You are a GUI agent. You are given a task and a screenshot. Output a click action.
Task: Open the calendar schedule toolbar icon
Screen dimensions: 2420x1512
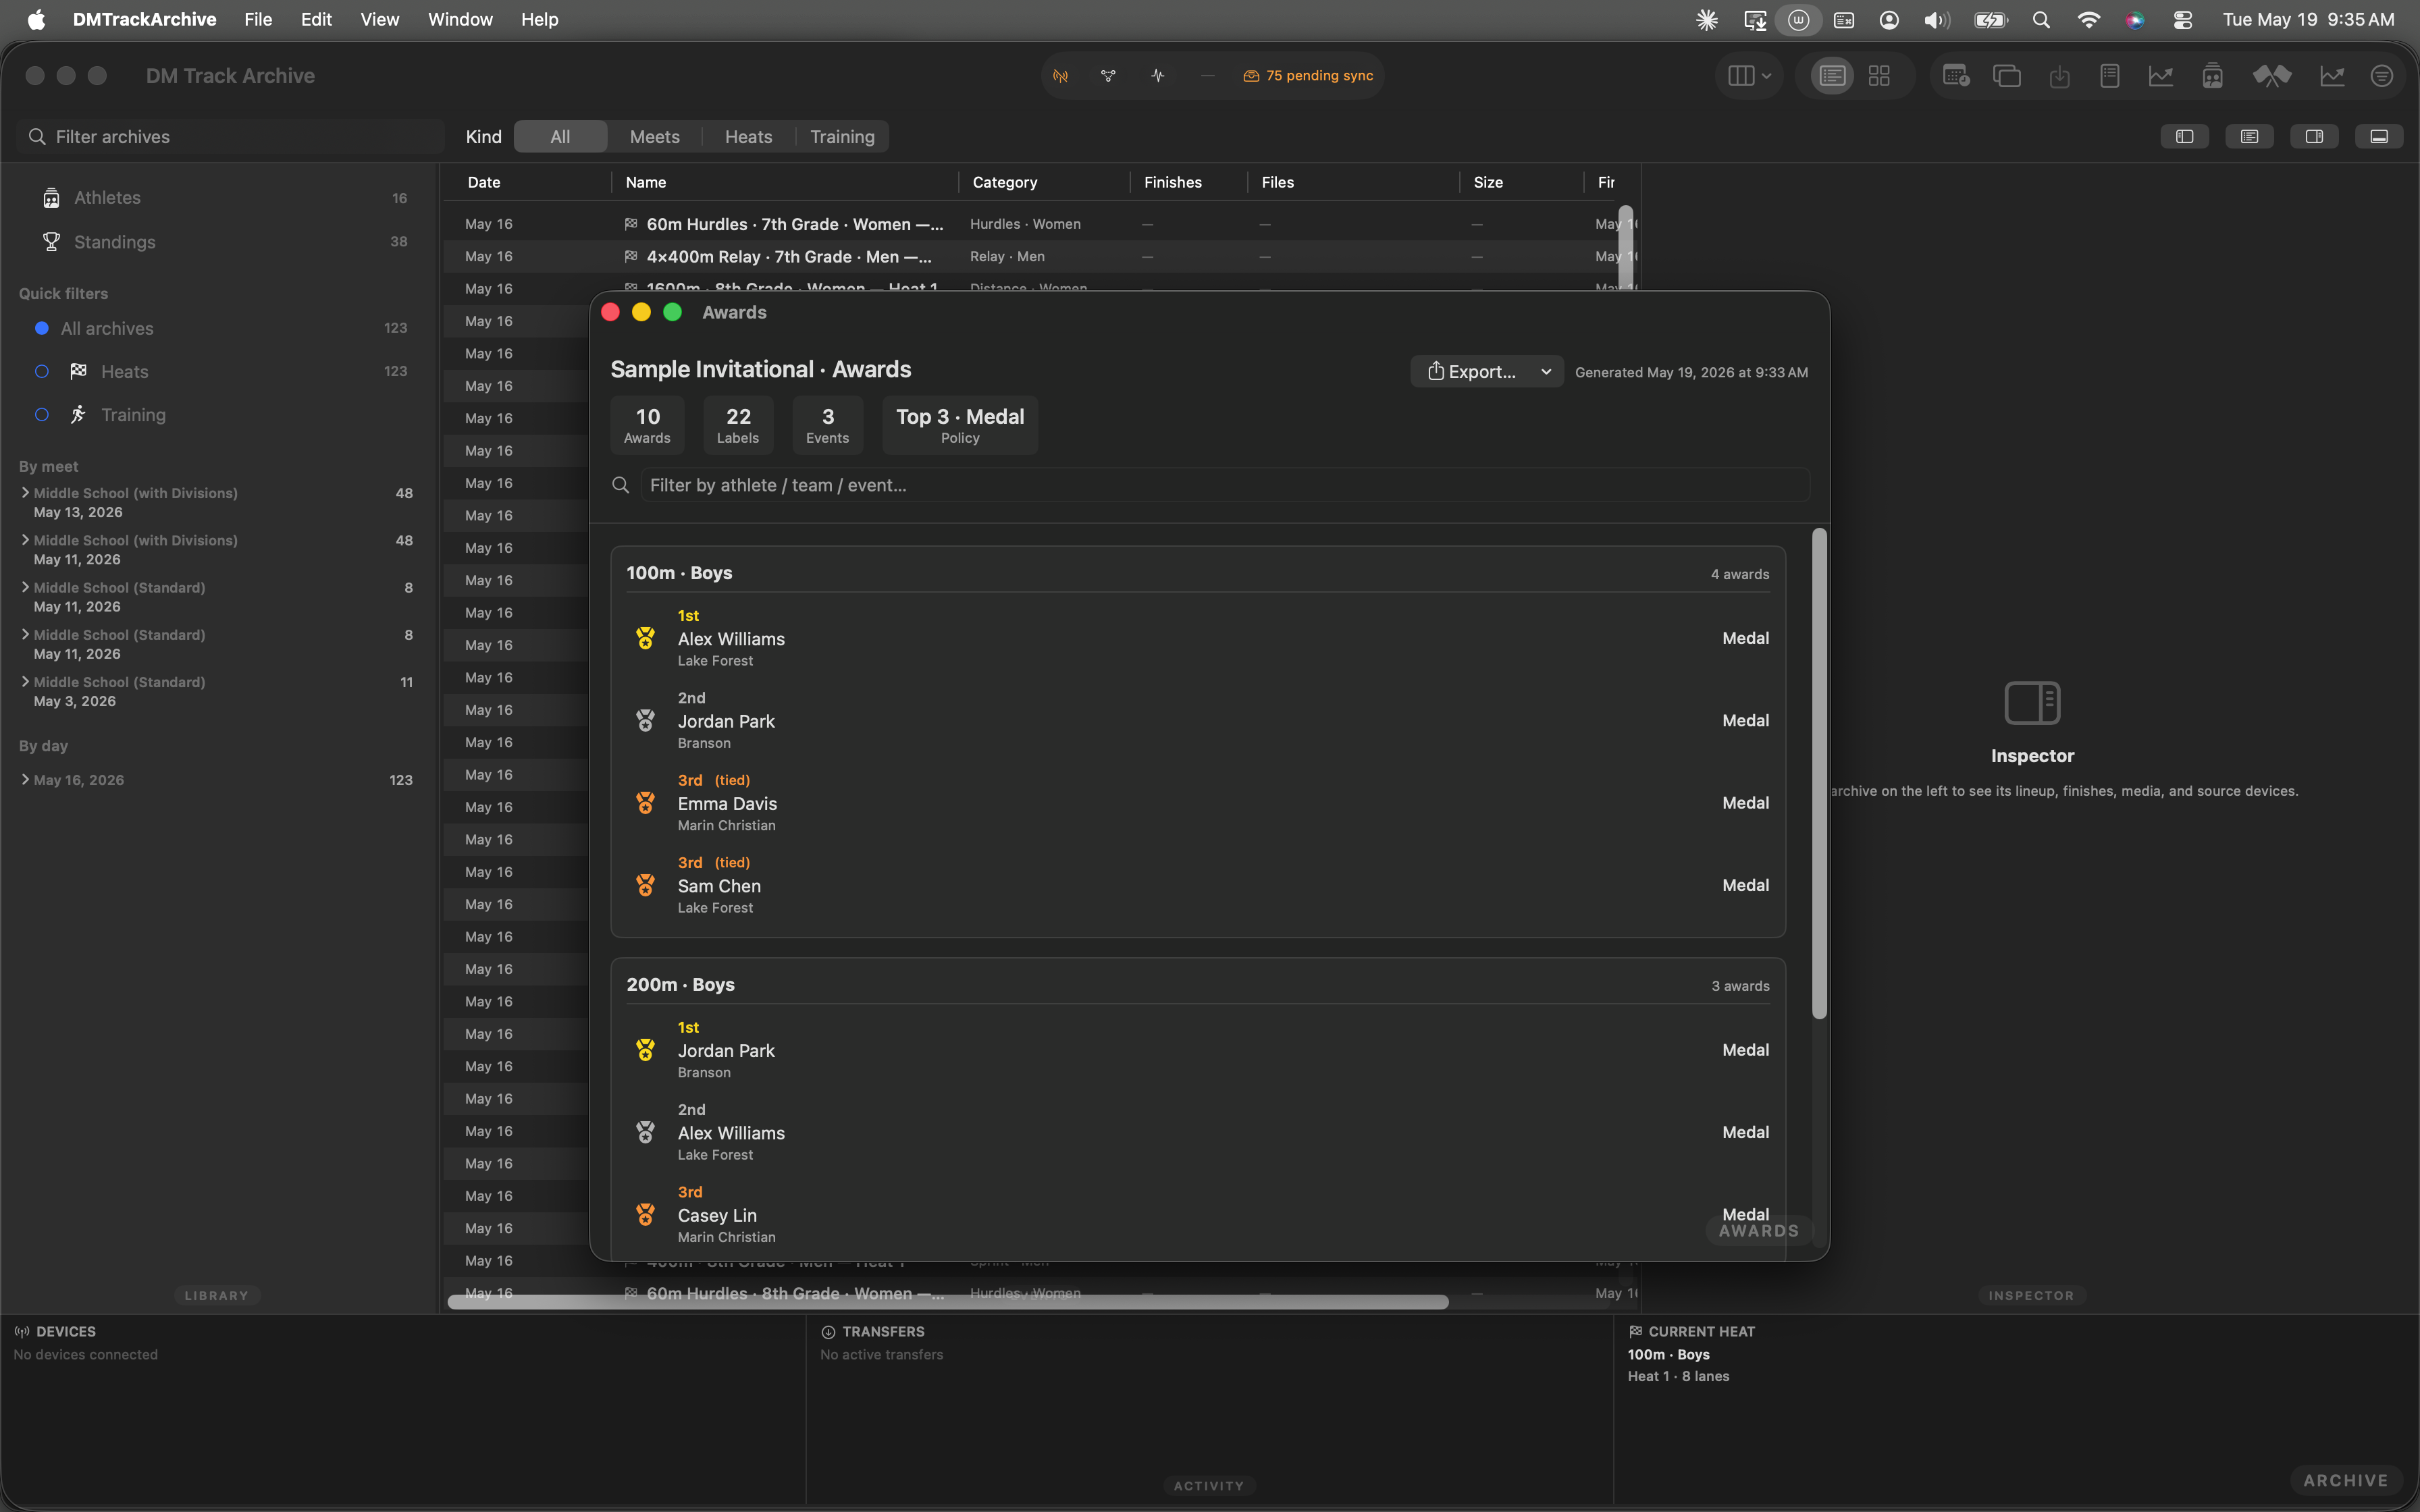[1956, 76]
